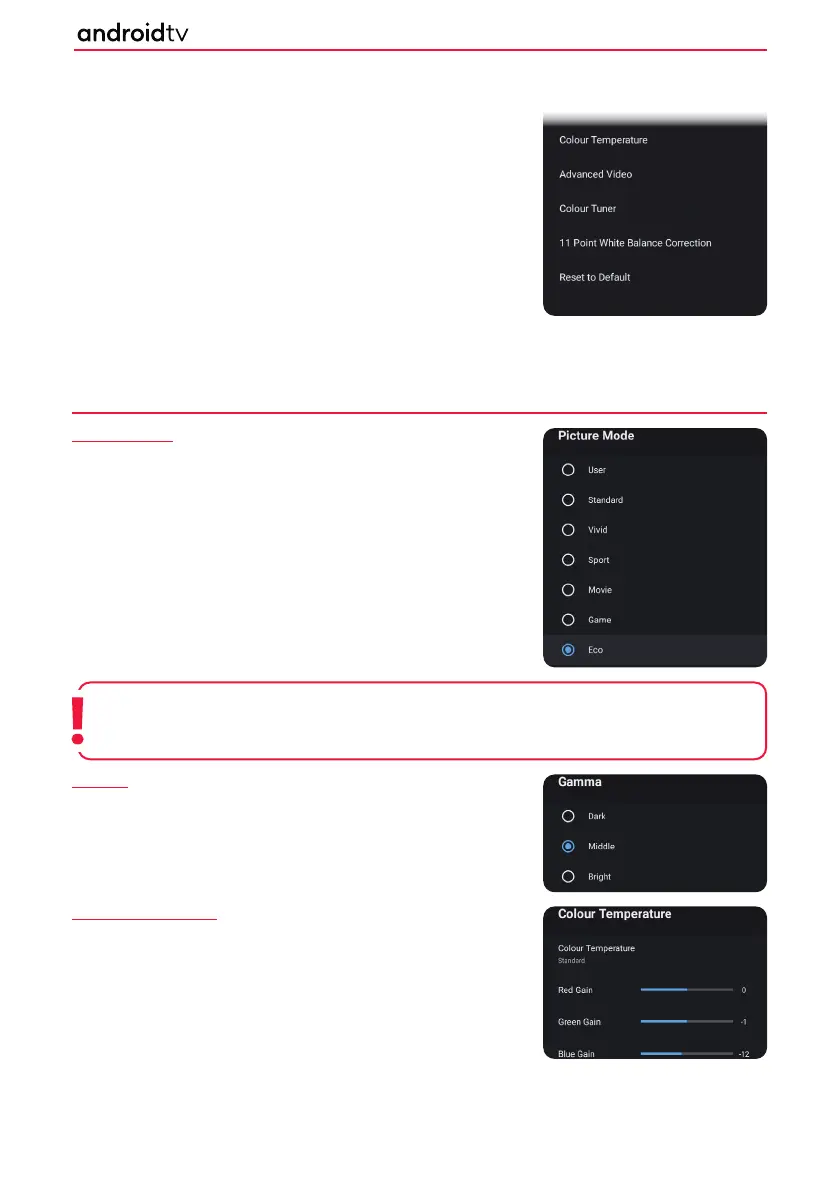Click Reset to Default
The width and height of the screenshot is (839, 1191).
654,277
